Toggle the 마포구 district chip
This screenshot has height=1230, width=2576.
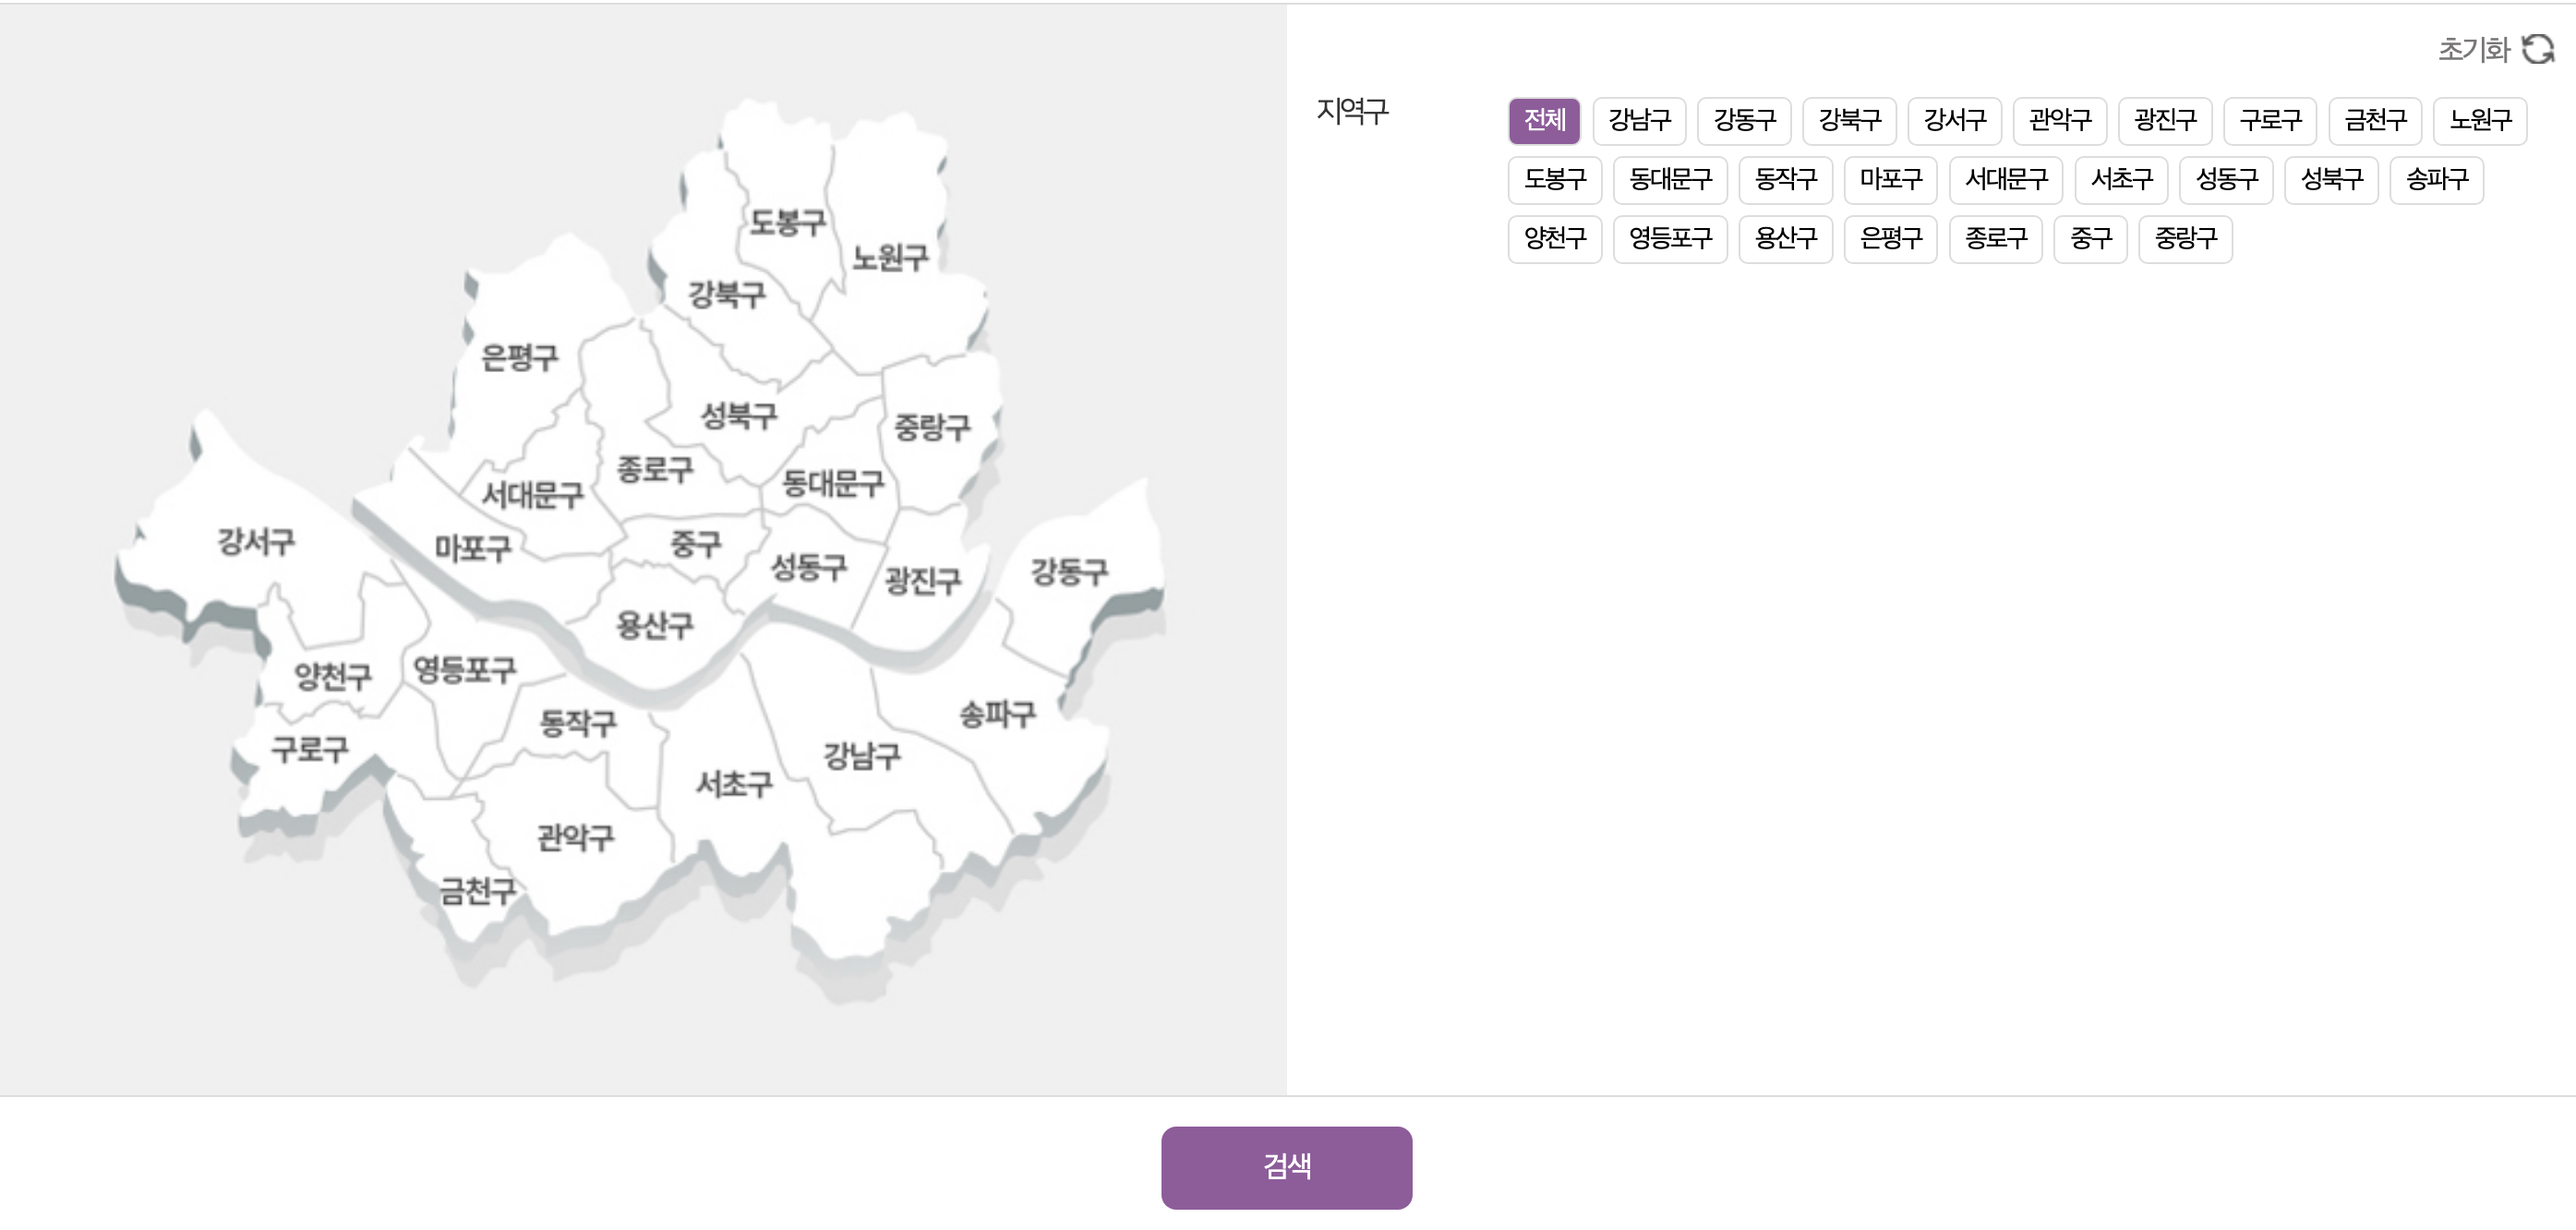point(1890,180)
